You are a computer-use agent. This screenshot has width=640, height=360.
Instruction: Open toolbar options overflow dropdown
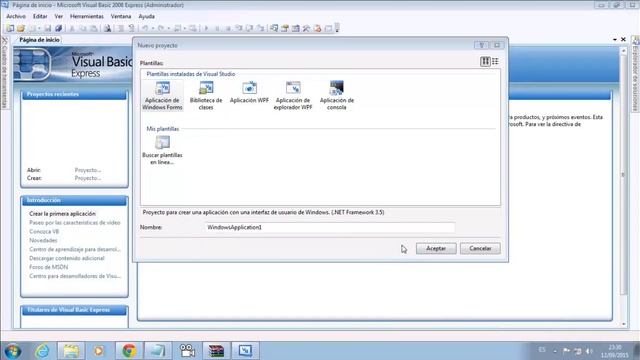pyautogui.click(x=337, y=28)
